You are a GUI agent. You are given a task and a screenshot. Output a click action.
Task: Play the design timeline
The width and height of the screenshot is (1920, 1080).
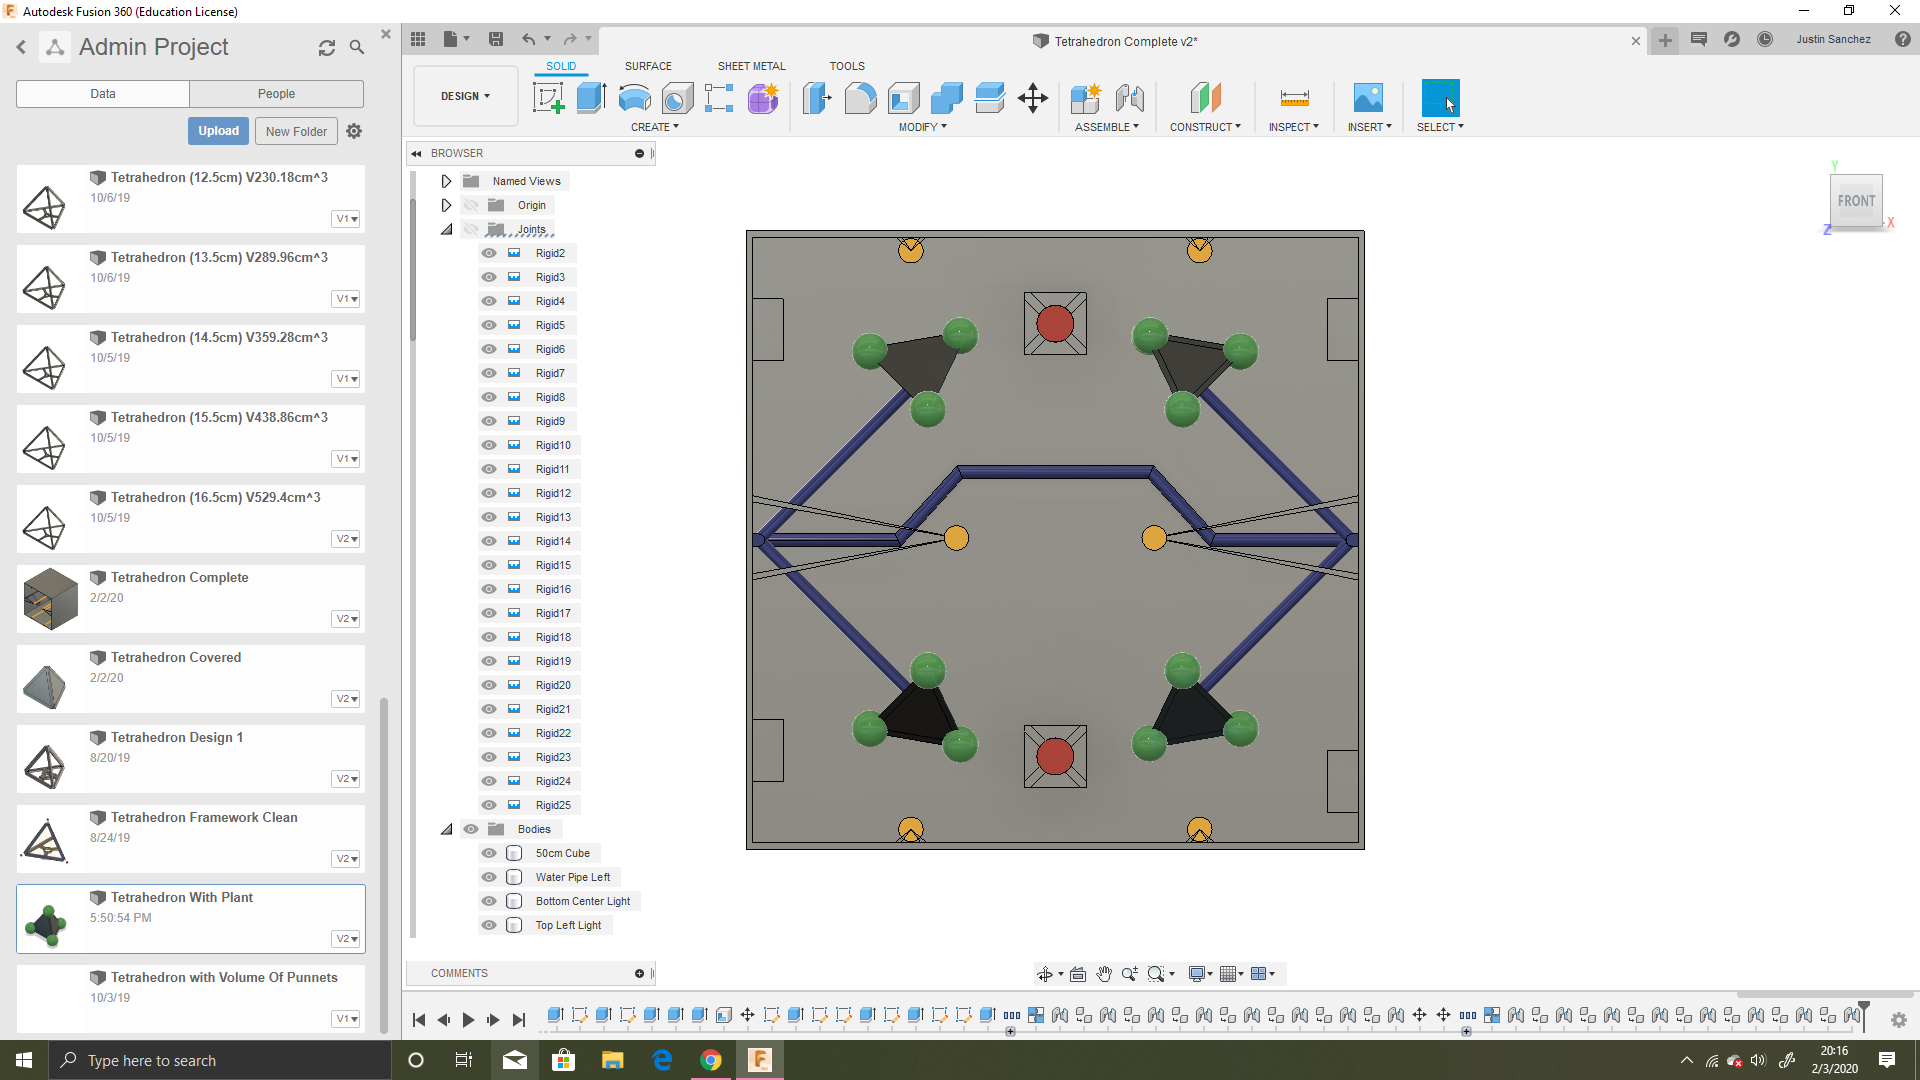pos(468,1020)
